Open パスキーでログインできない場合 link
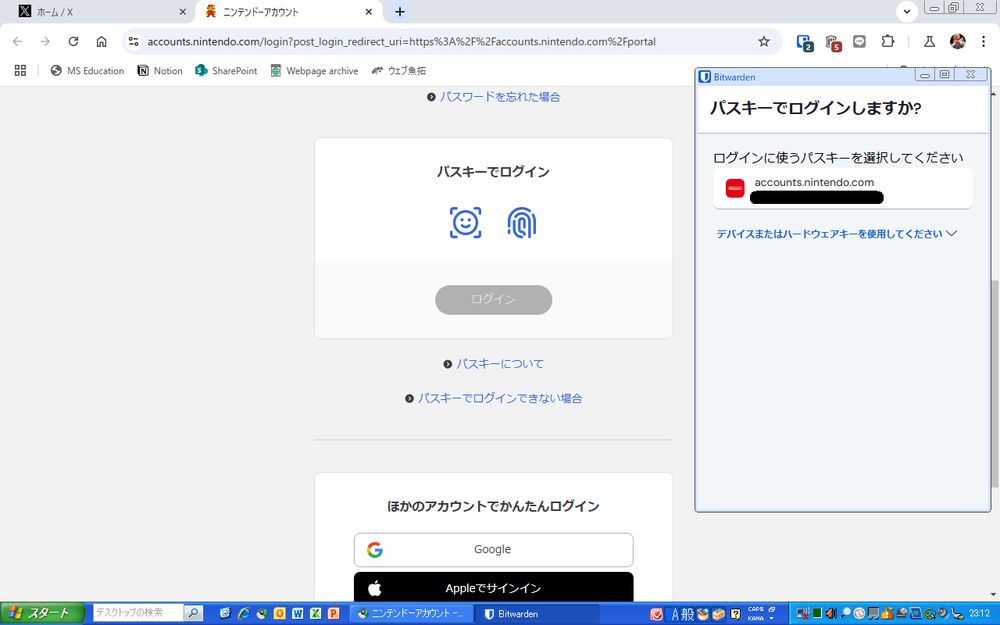Image resolution: width=1000 pixels, height=625 pixels. pyautogui.click(x=500, y=398)
